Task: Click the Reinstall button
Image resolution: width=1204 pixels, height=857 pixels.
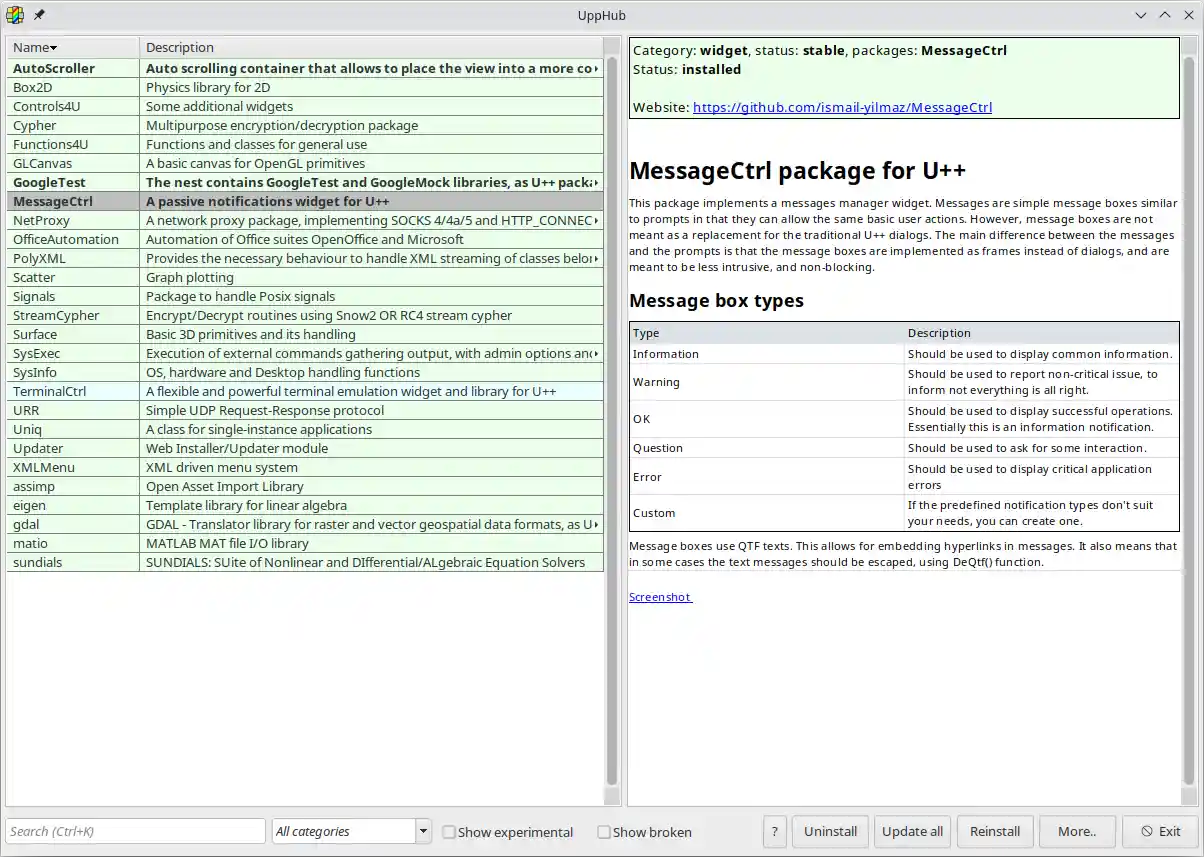Action: click(995, 831)
